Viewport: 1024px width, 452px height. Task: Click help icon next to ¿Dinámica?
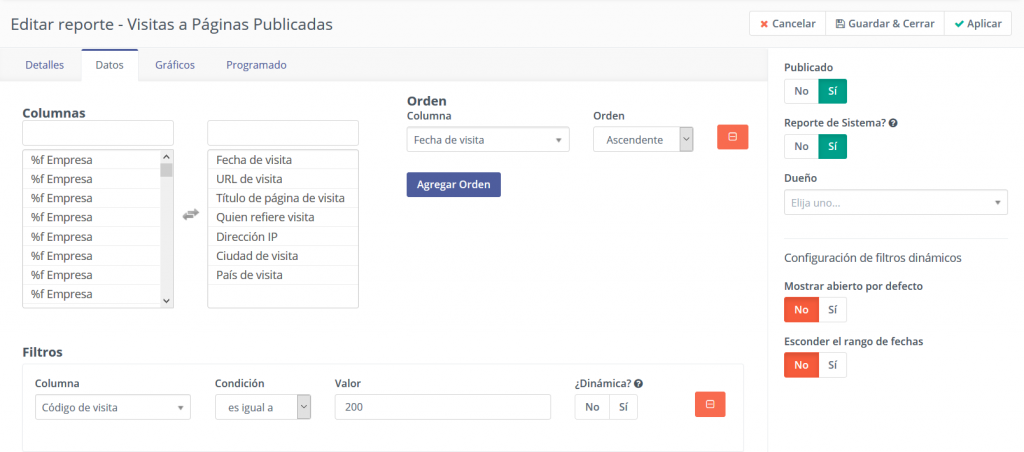(x=638, y=383)
